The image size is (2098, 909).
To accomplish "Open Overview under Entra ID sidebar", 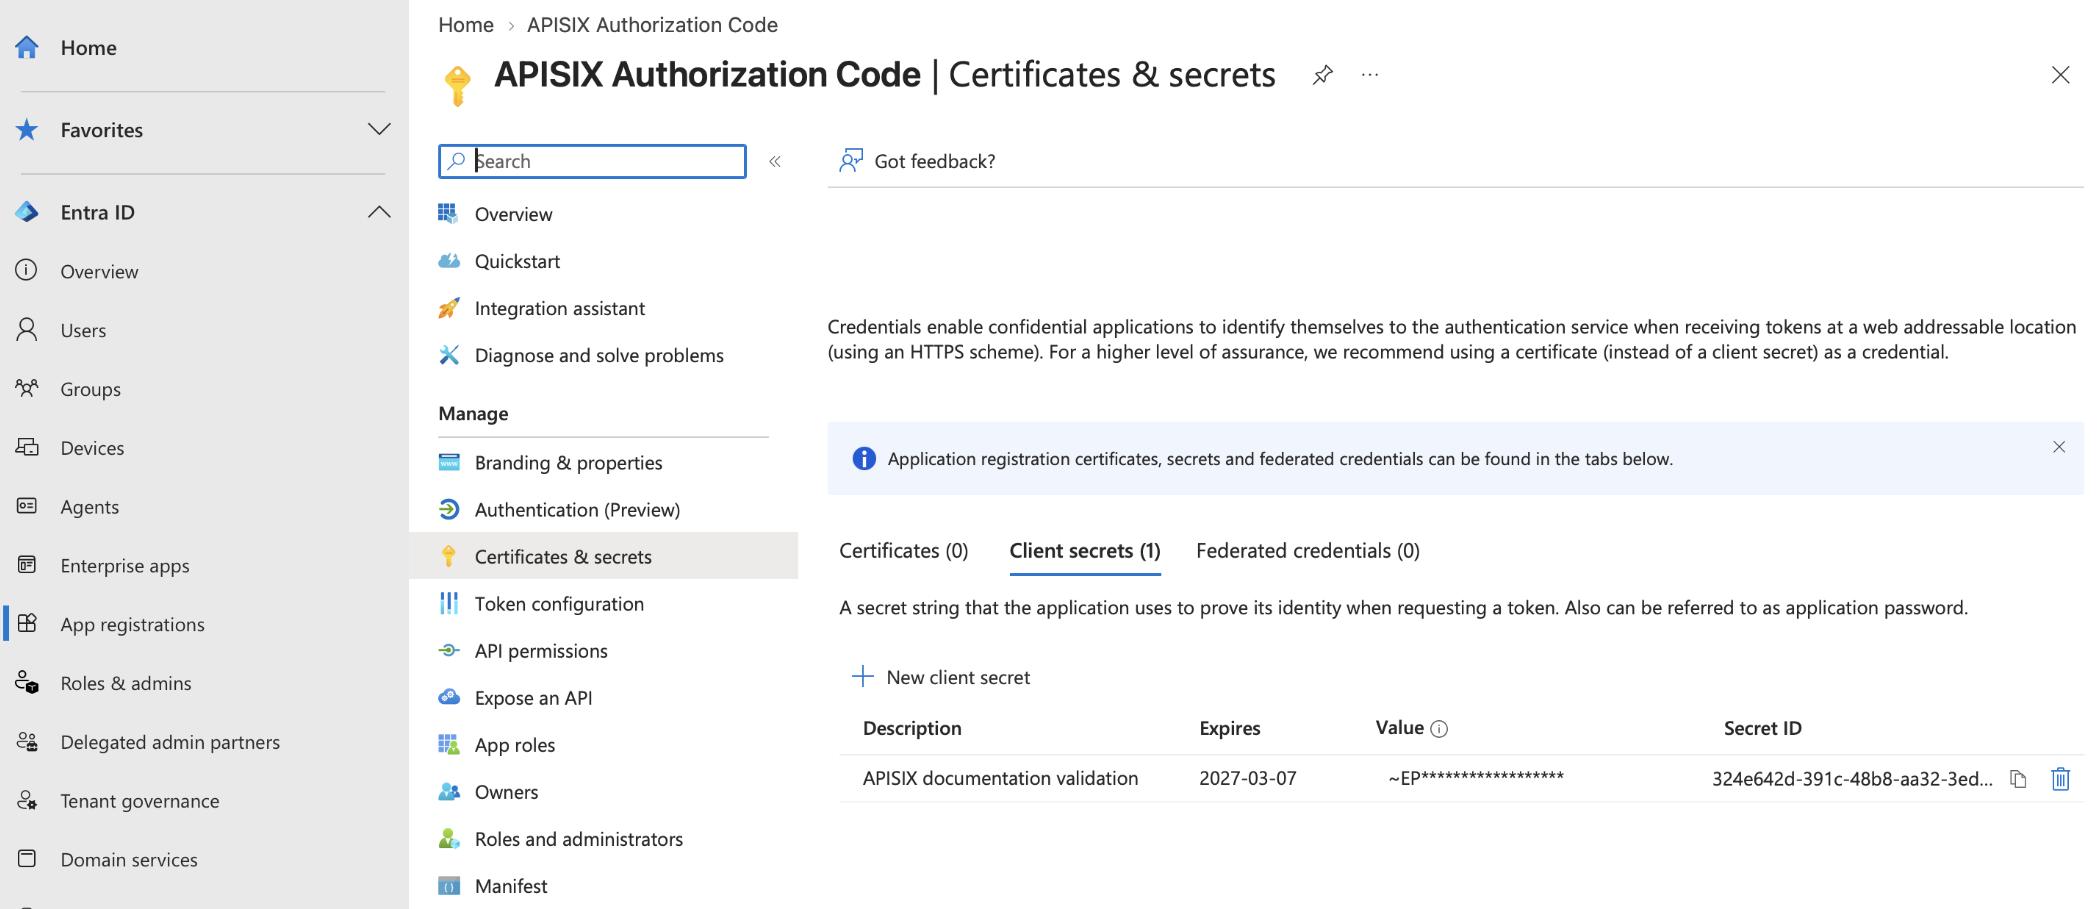I will 99,271.
